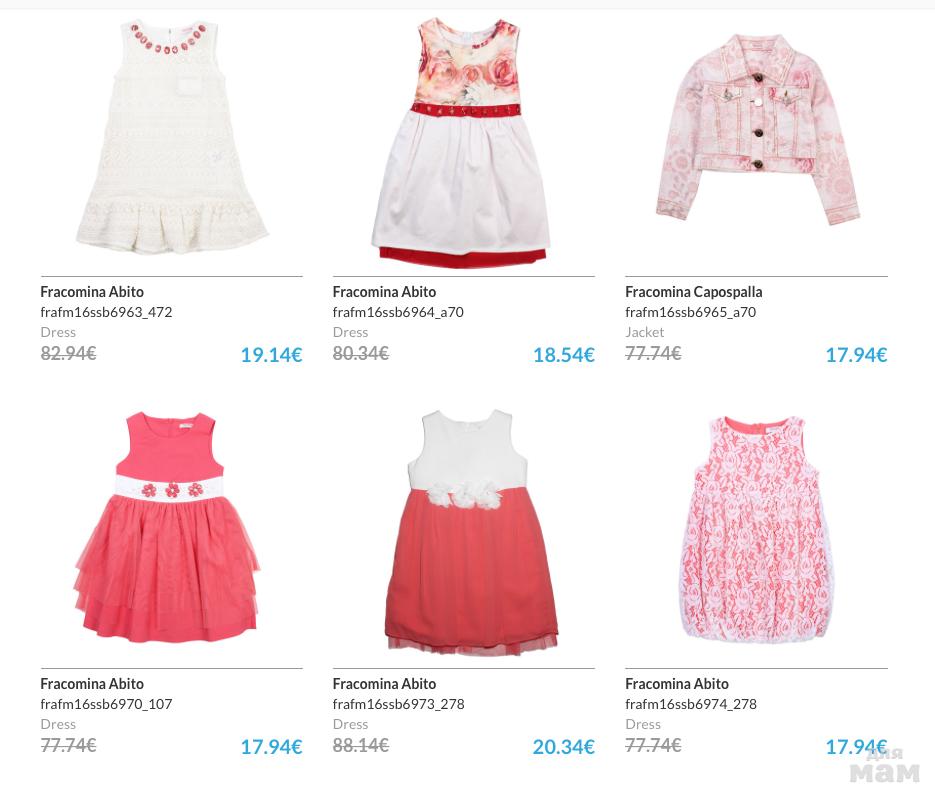View the white top coral skirt dress
This screenshot has width=935, height=797.
[x=471, y=529]
